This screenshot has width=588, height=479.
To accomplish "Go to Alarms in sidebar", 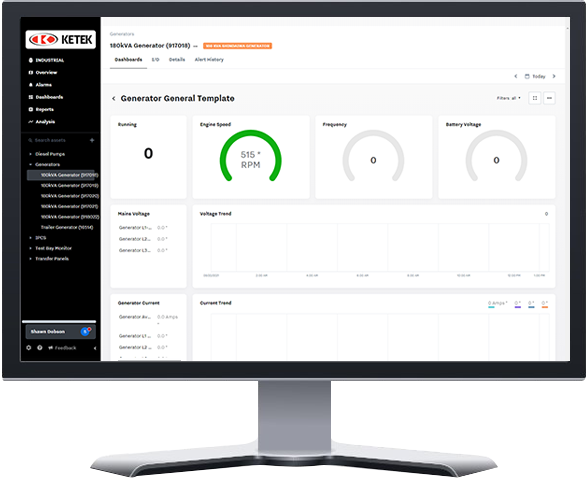I will pos(40,85).
